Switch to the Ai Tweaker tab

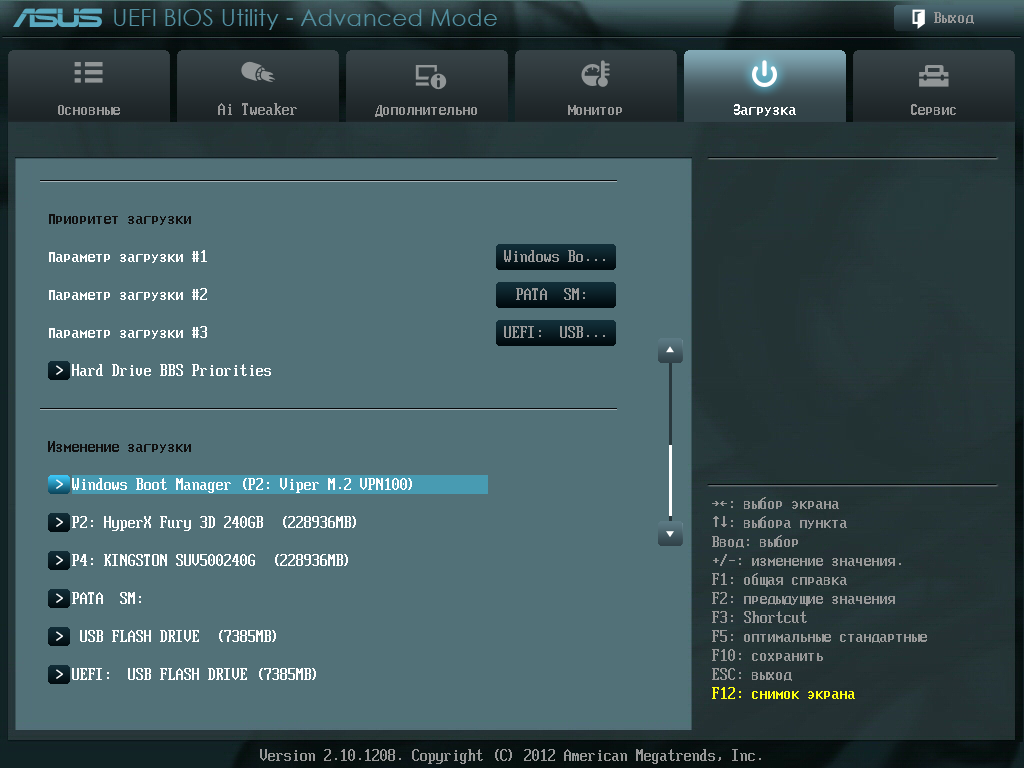pyautogui.click(x=258, y=86)
